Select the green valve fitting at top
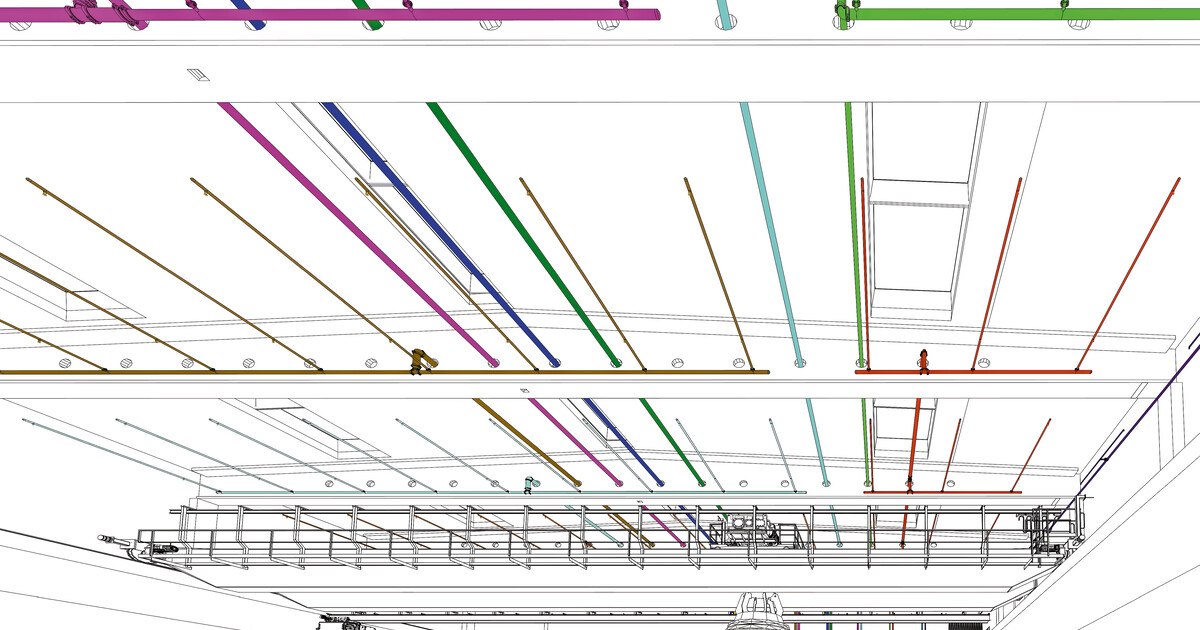This screenshot has width=1200, height=630. (x=845, y=12)
